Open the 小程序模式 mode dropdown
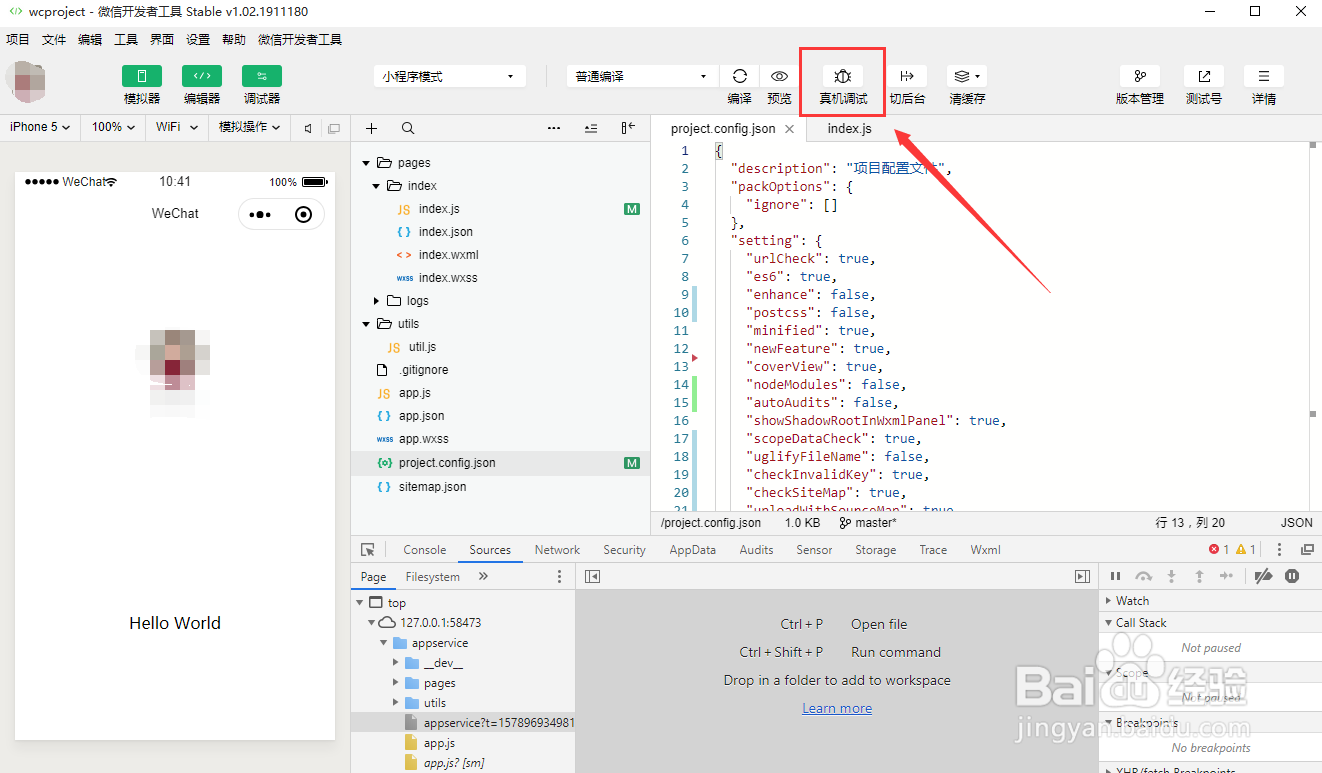Image resolution: width=1322 pixels, height=773 pixels. (450, 76)
